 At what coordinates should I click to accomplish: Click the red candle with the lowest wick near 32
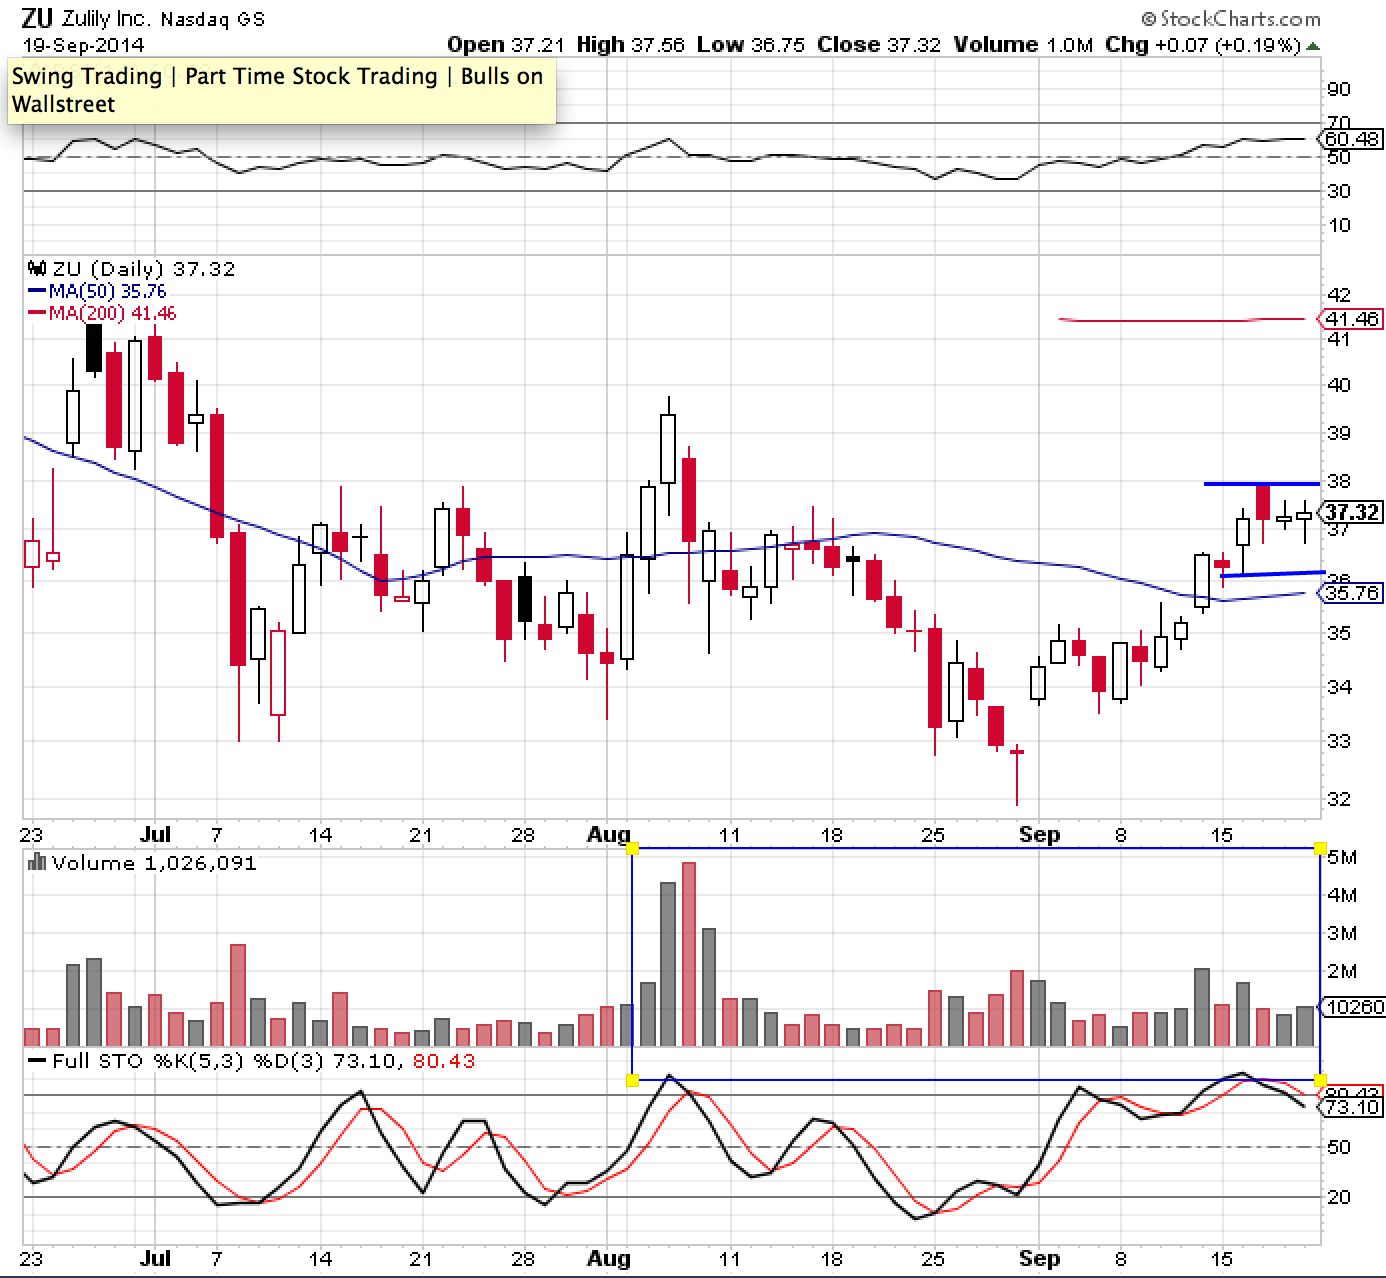click(1017, 775)
